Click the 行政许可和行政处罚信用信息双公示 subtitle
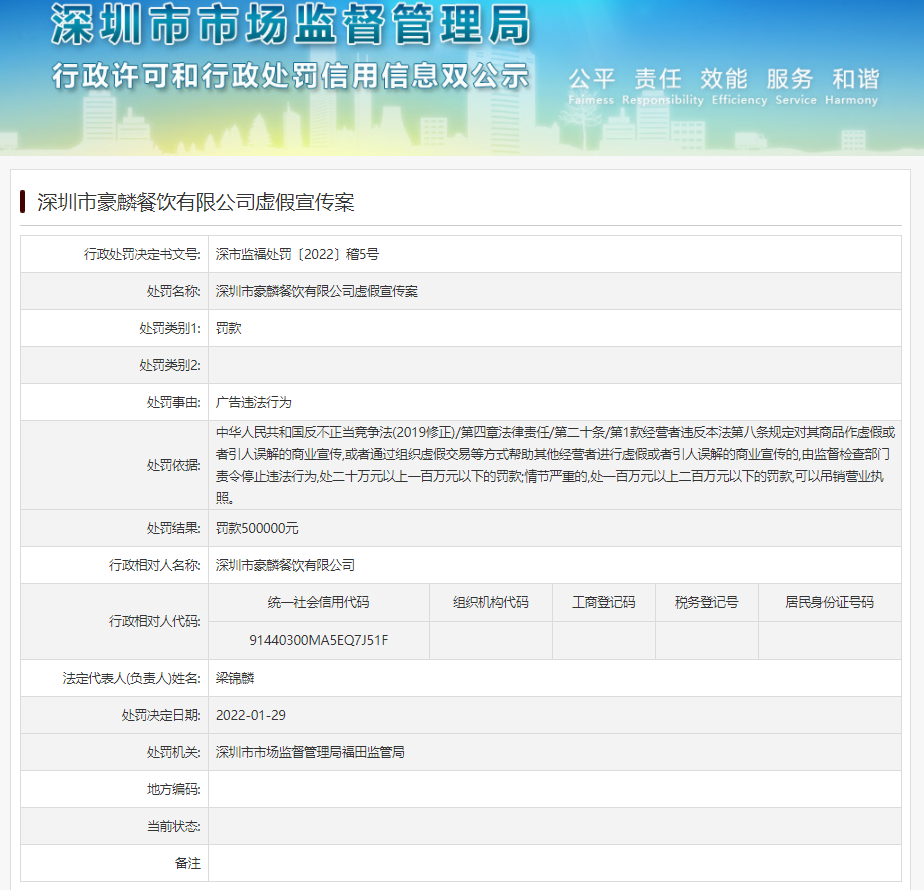 pyautogui.click(x=290, y=76)
